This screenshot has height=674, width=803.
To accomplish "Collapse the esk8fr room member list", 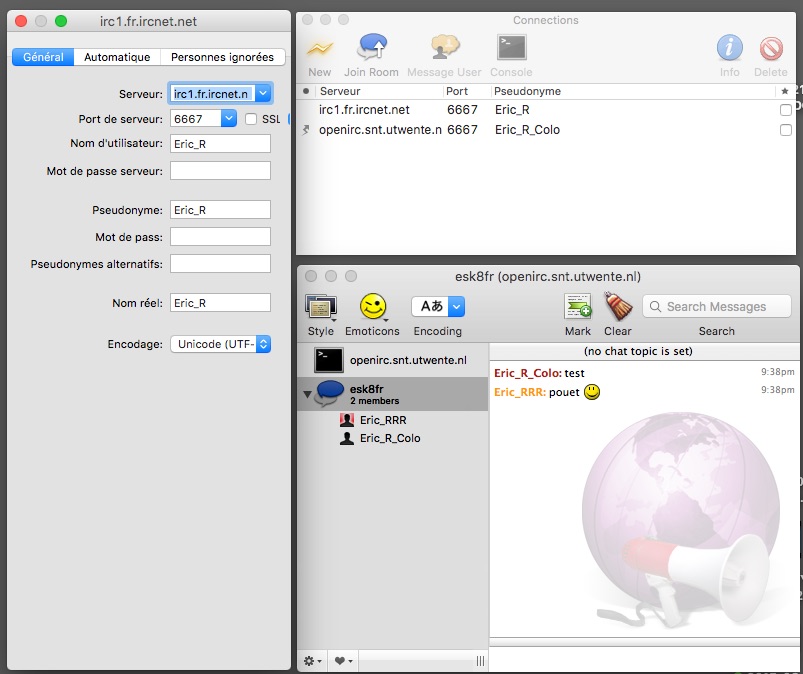I will tap(307, 394).
